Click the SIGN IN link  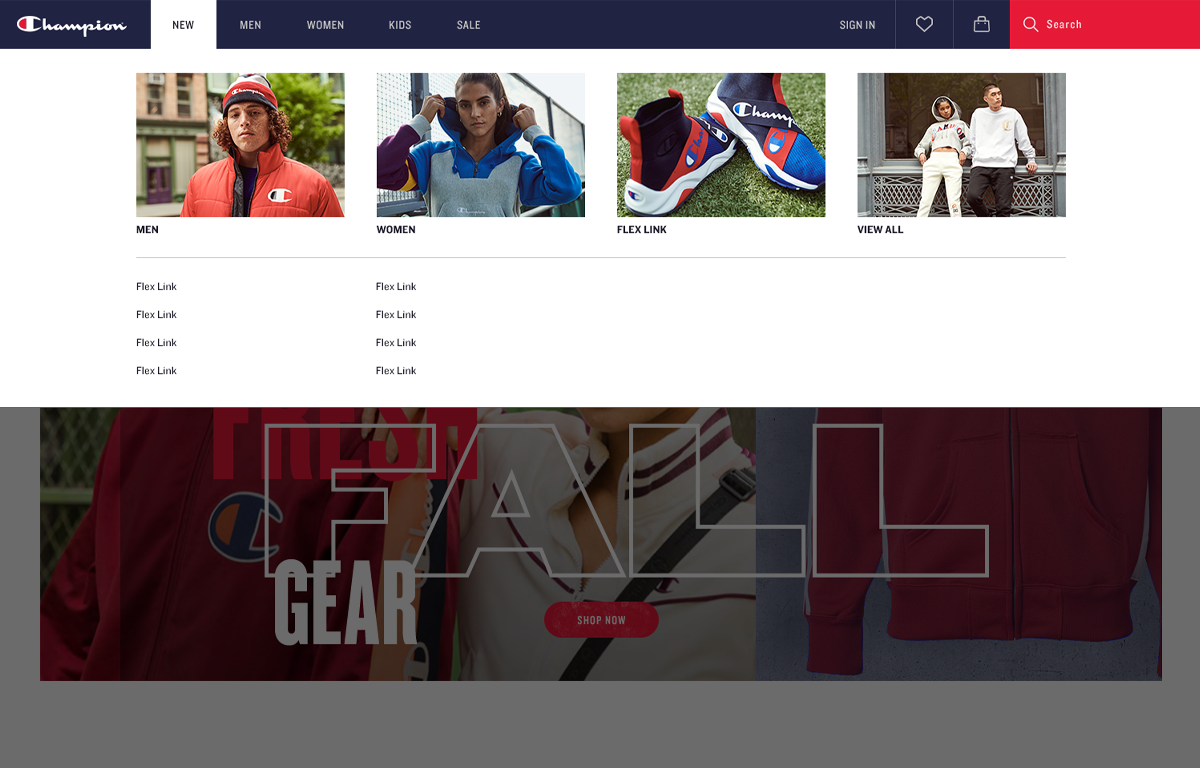click(857, 25)
